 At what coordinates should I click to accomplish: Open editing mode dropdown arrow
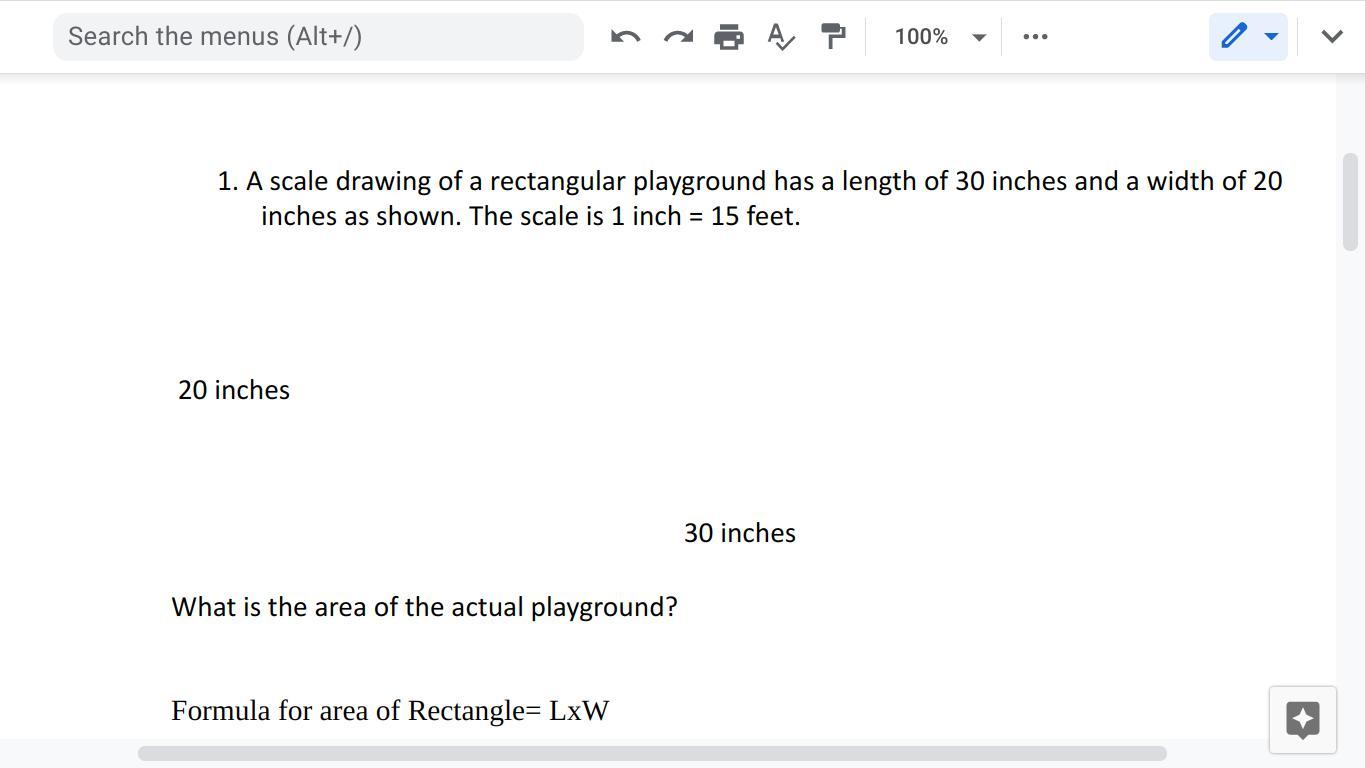pyautogui.click(x=1271, y=36)
